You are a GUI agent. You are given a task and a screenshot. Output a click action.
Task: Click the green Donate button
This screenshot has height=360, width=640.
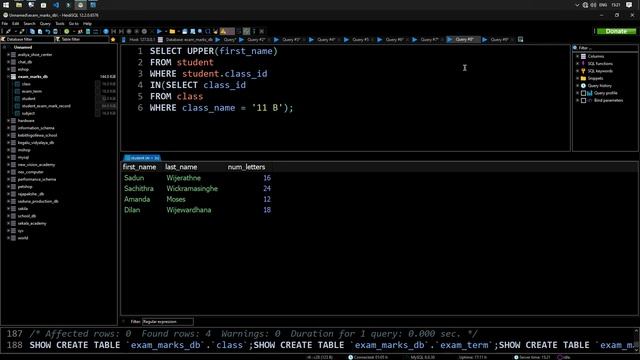[616, 31]
